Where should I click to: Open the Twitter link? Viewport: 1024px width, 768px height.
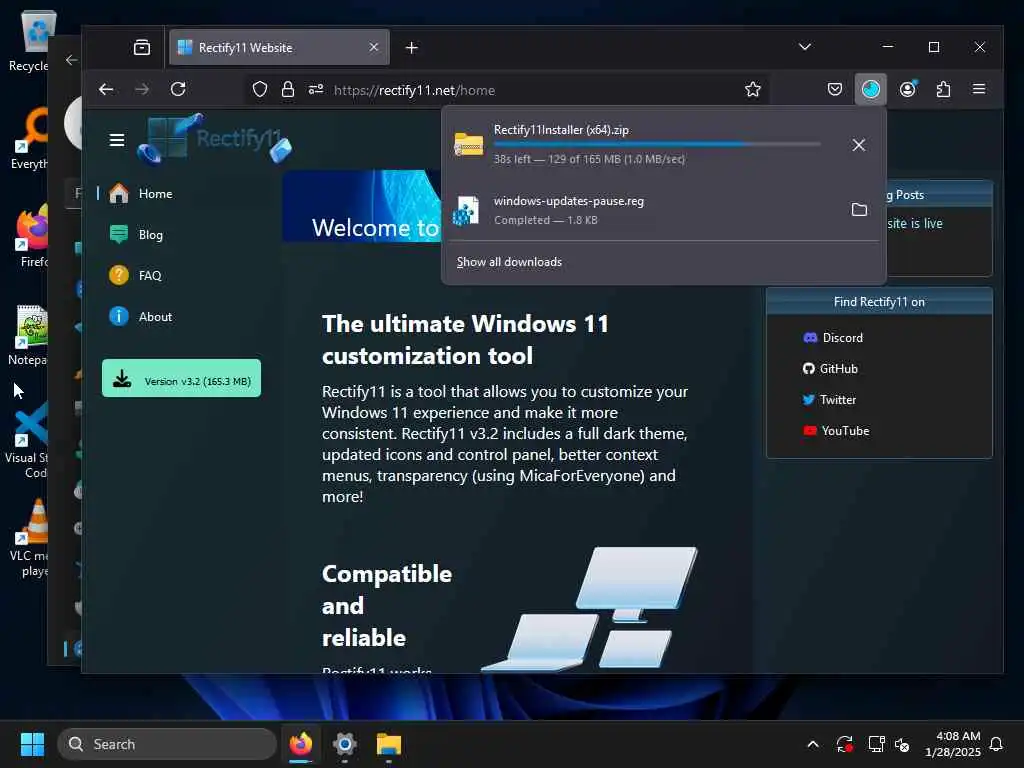(x=829, y=400)
